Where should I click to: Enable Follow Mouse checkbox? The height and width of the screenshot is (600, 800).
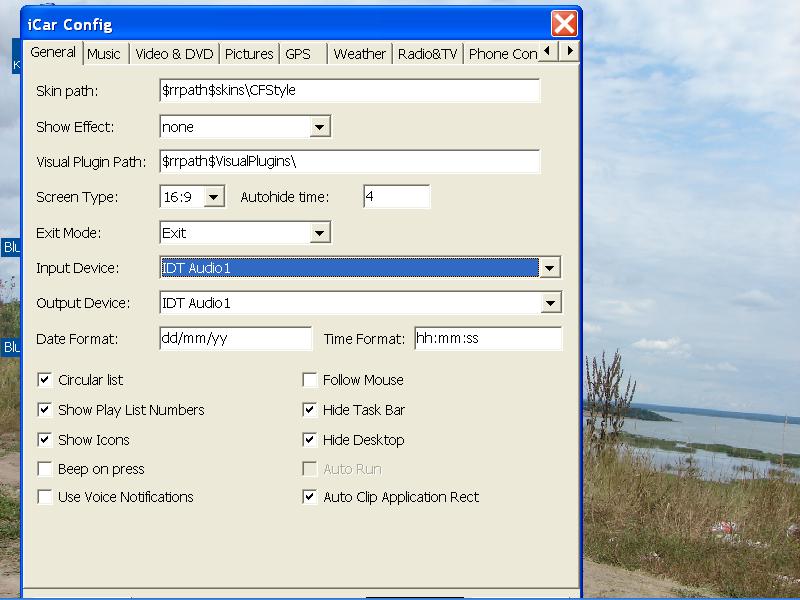pyautogui.click(x=310, y=380)
